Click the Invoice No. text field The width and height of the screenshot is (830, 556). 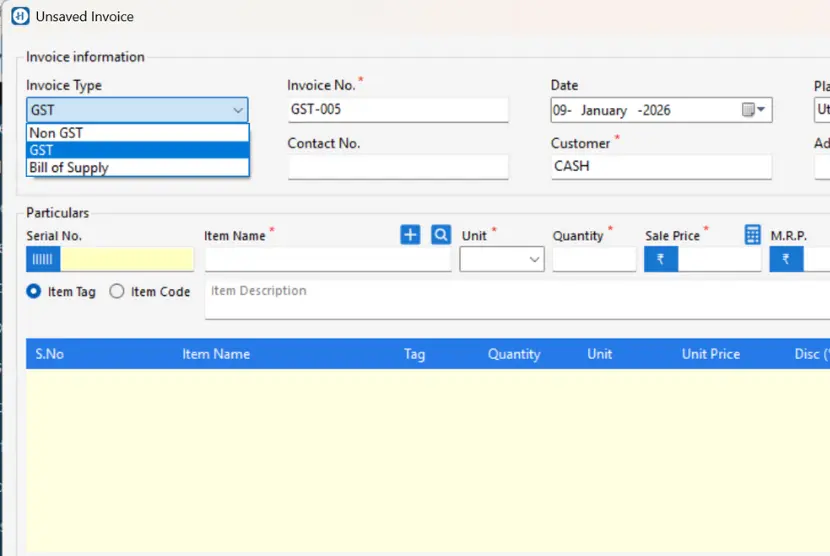397,110
